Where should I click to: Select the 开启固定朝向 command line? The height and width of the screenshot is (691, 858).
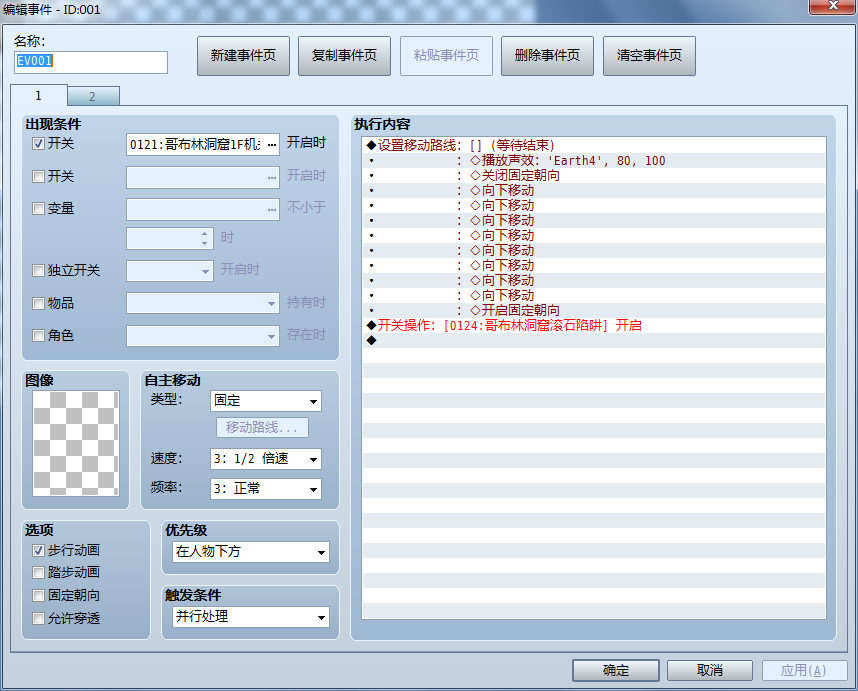pos(594,310)
